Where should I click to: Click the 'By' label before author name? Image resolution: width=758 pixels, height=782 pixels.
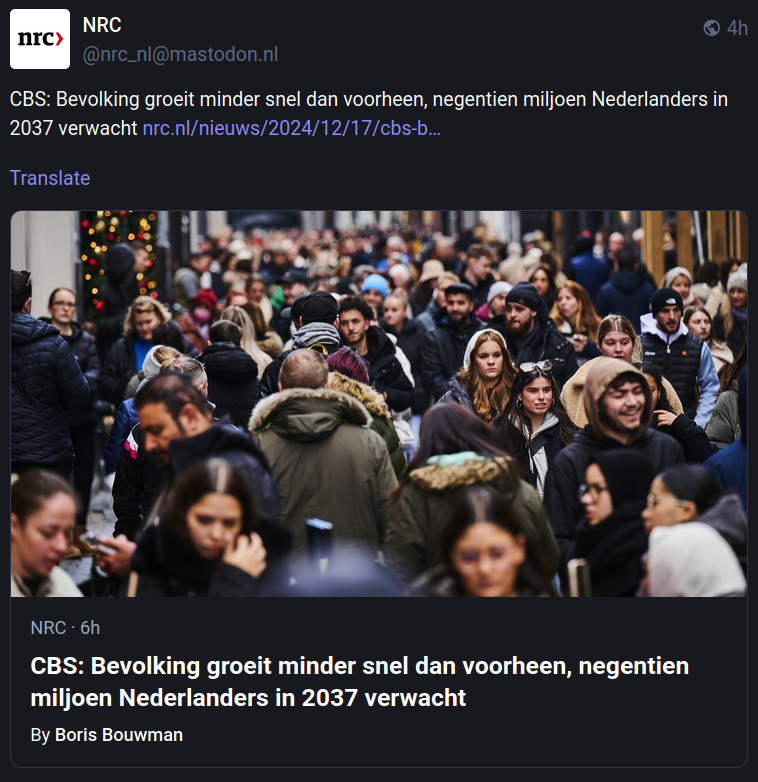click(40, 735)
